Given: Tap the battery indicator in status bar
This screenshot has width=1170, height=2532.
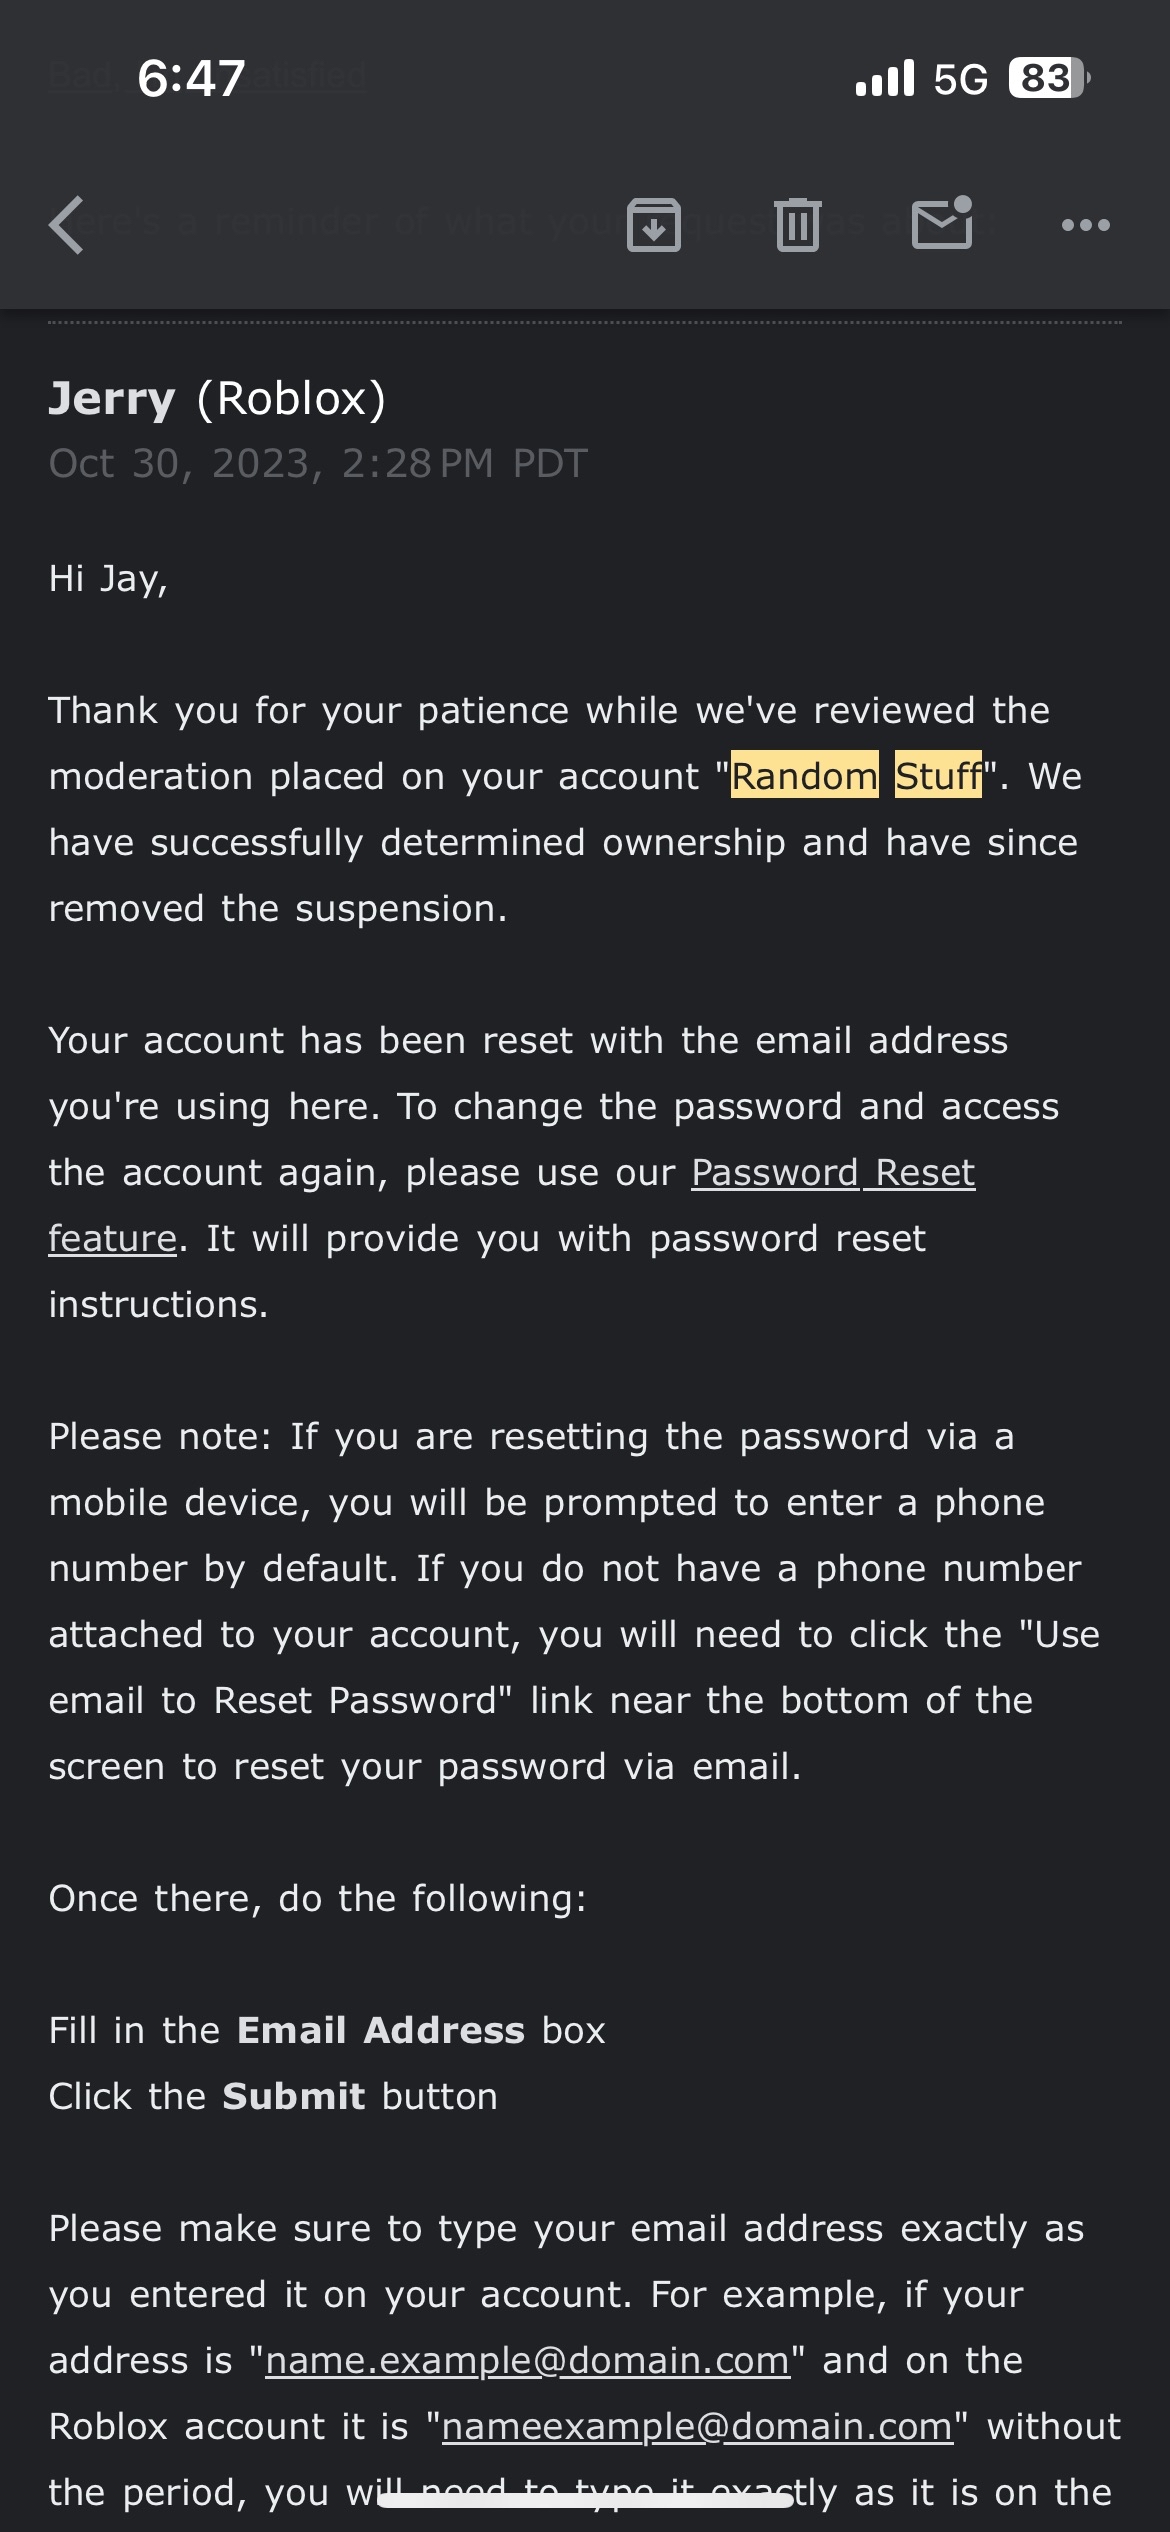Looking at the screenshot, I should coord(1047,78).
